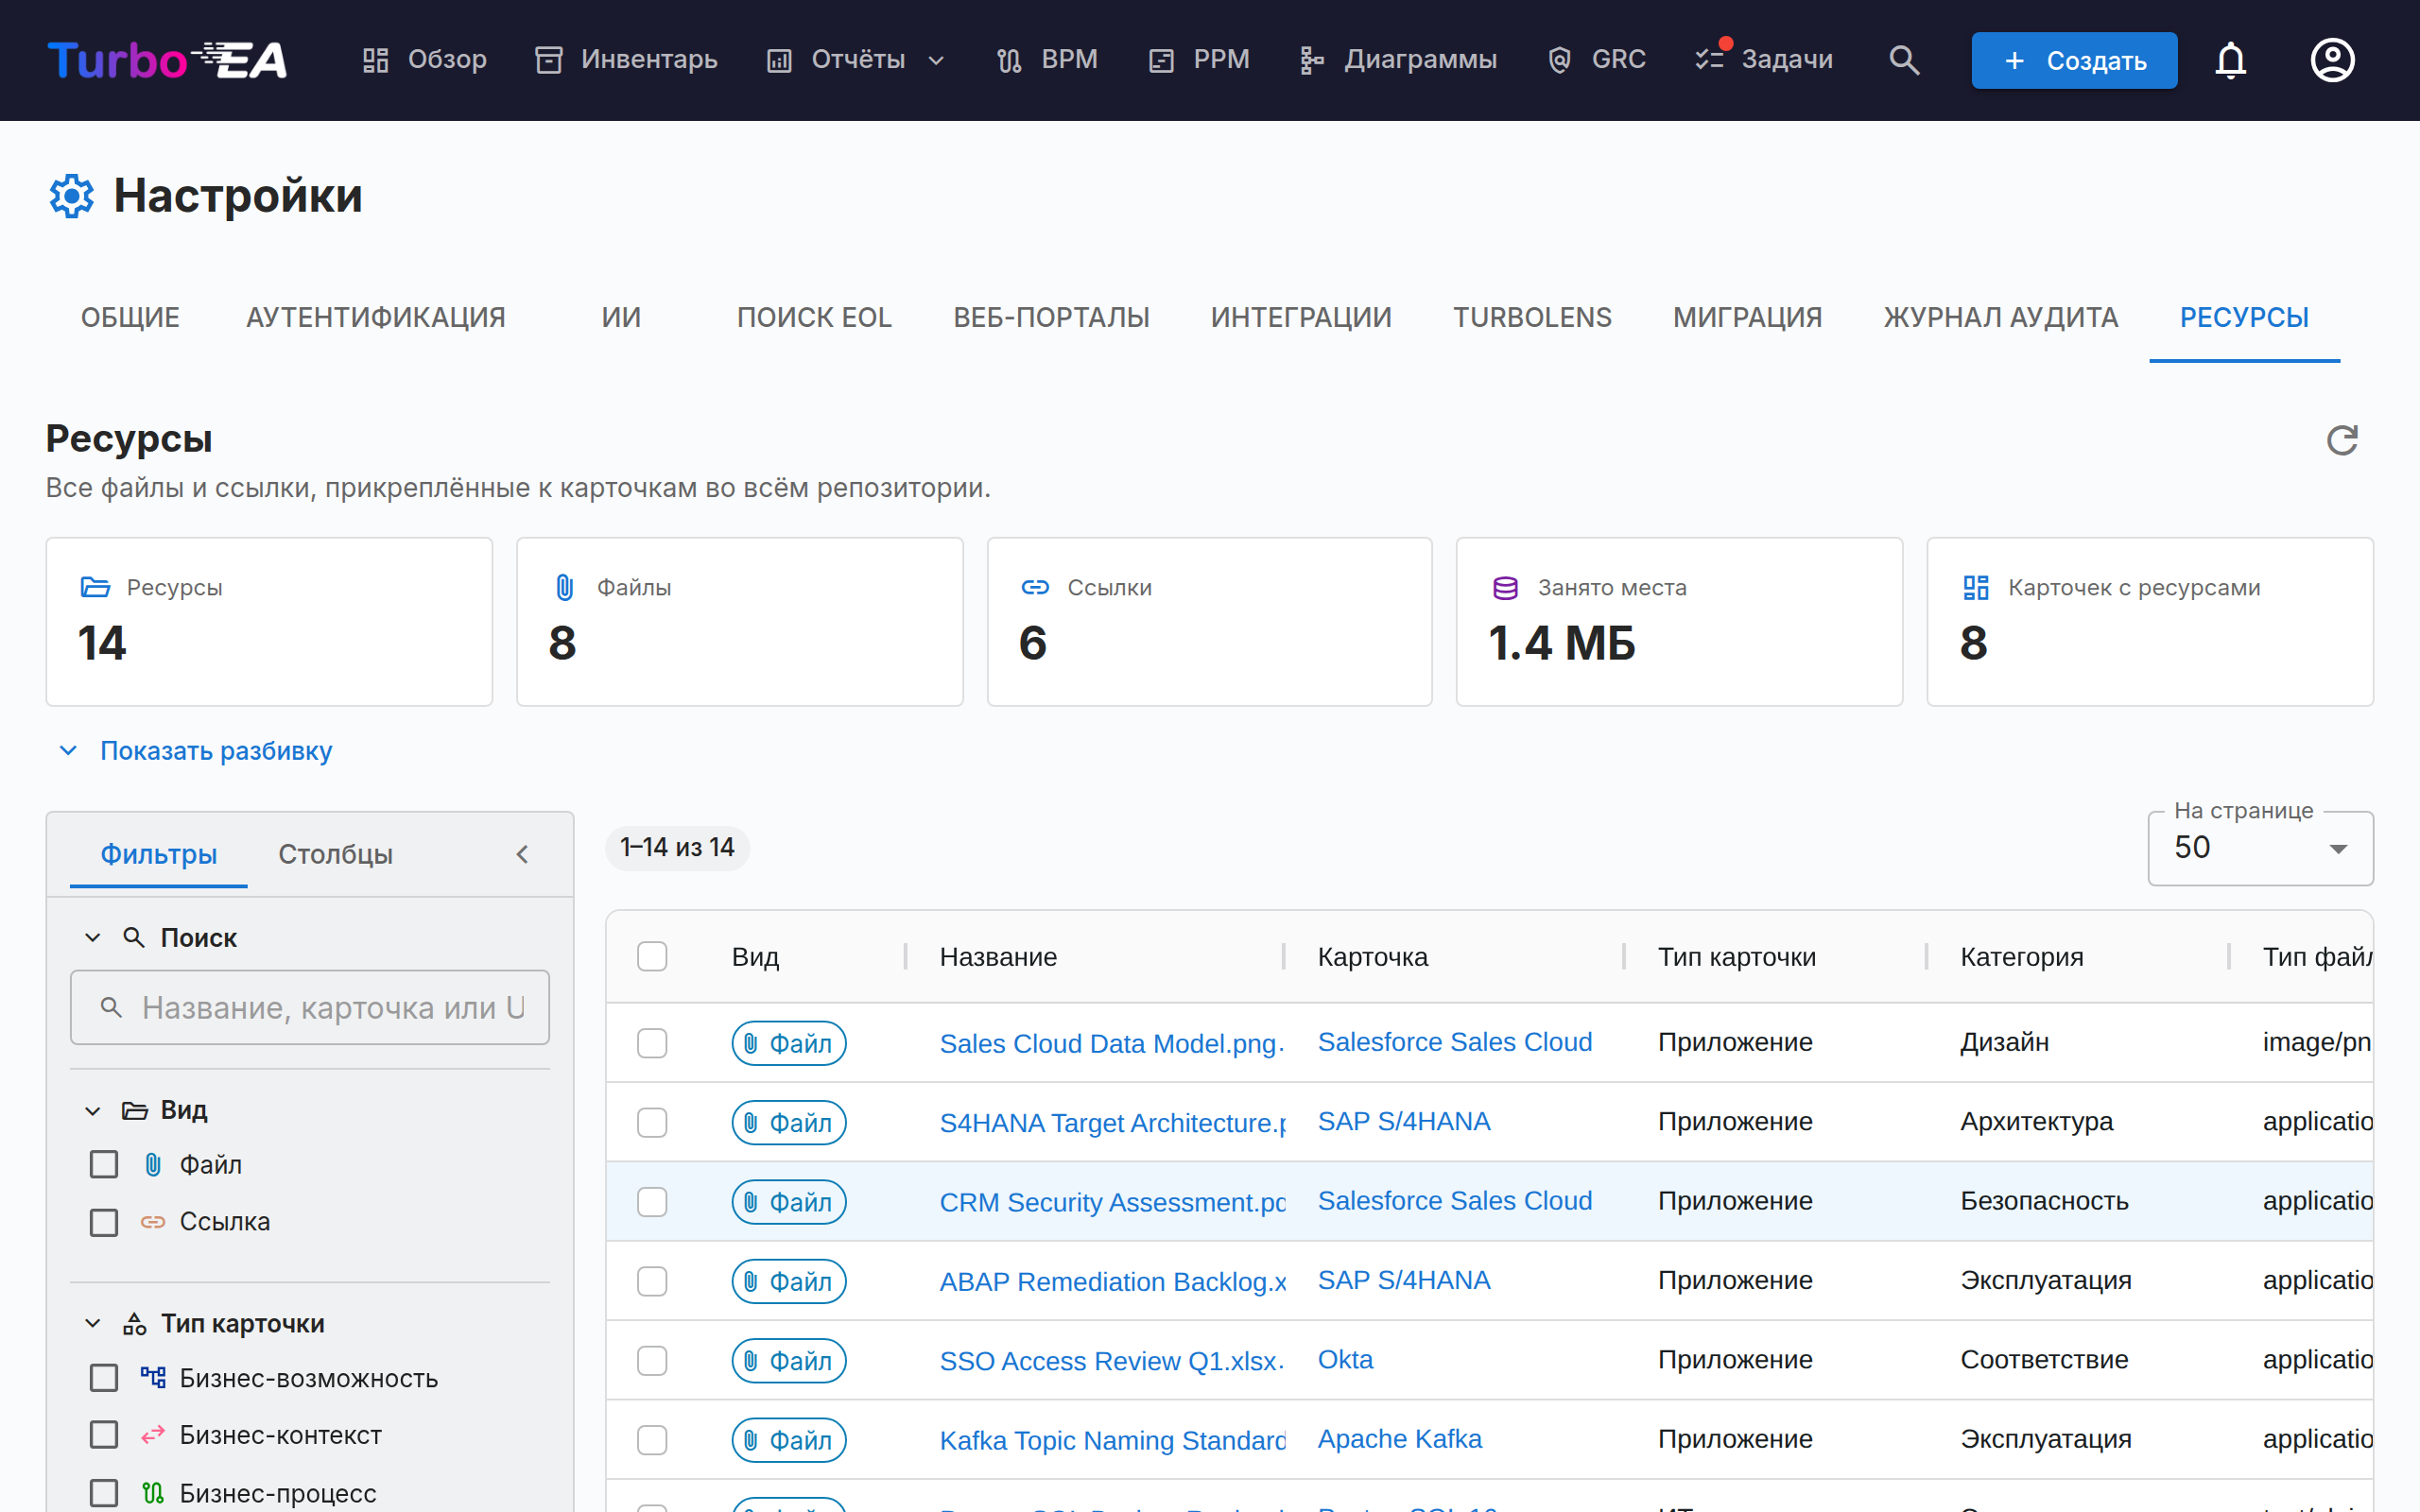Open the Tasks icon with red badge

(x=1764, y=59)
